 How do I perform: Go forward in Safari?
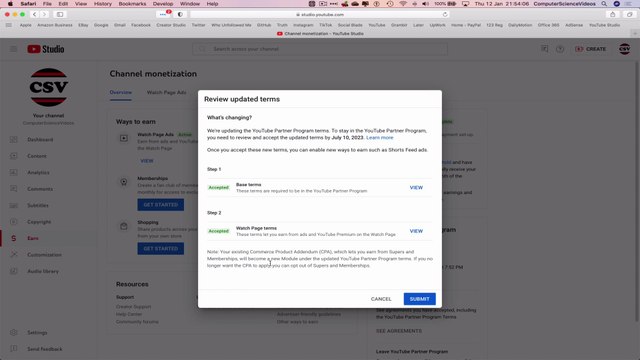[x=44, y=14]
